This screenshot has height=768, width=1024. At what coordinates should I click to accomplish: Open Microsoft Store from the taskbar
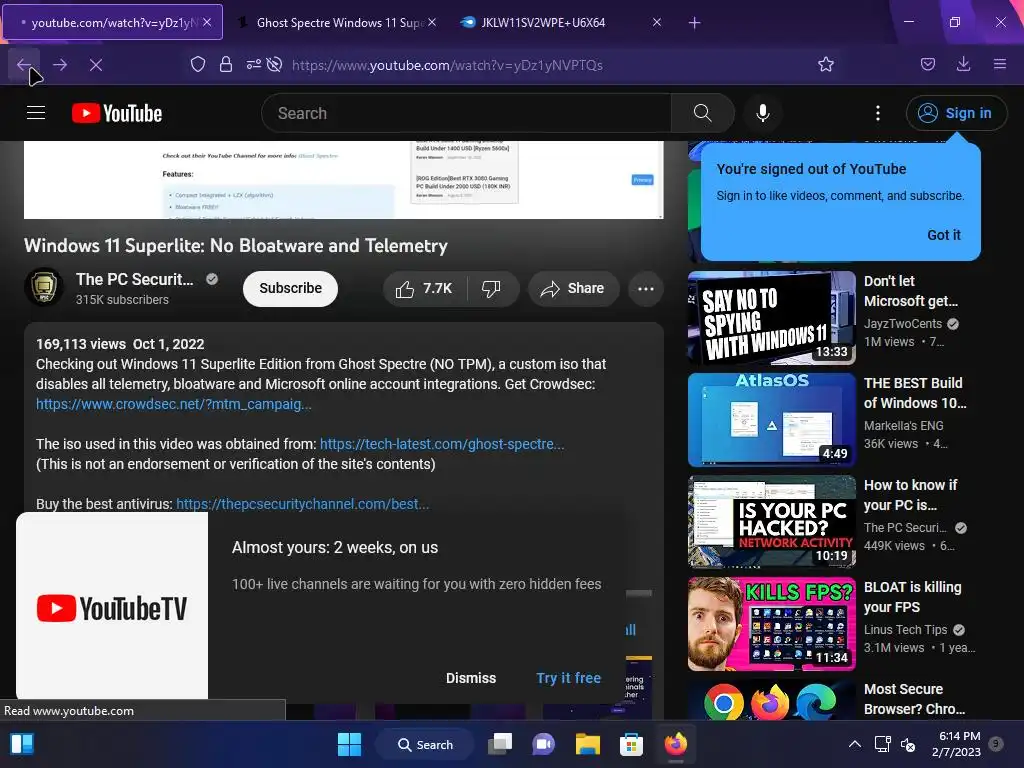tap(631, 744)
